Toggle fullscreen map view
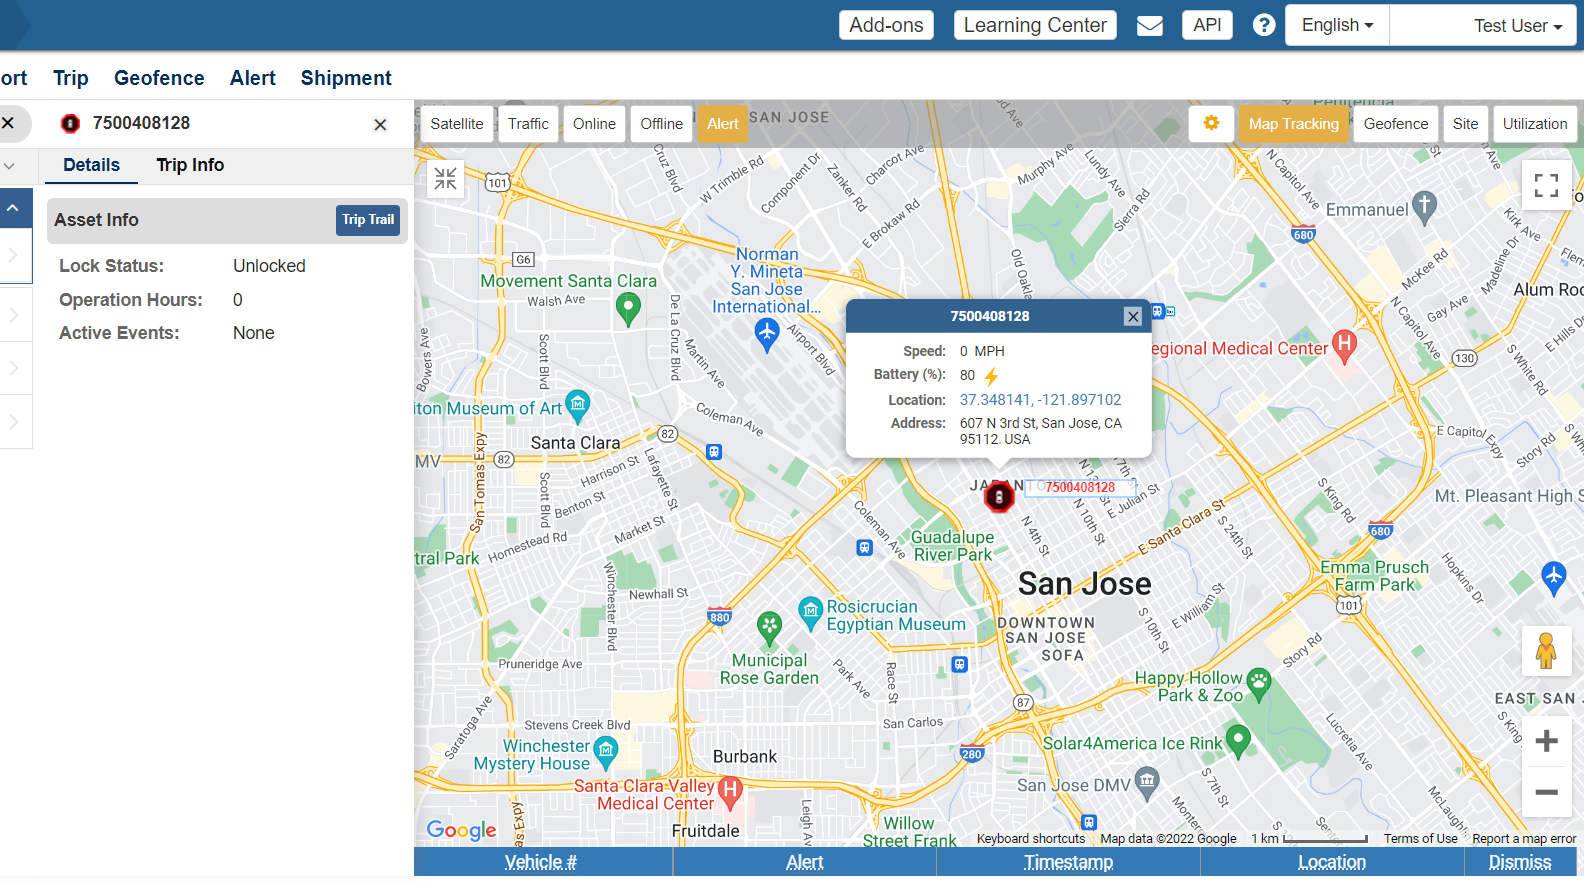Screen dimensions: 1584x890 [1546, 185]
